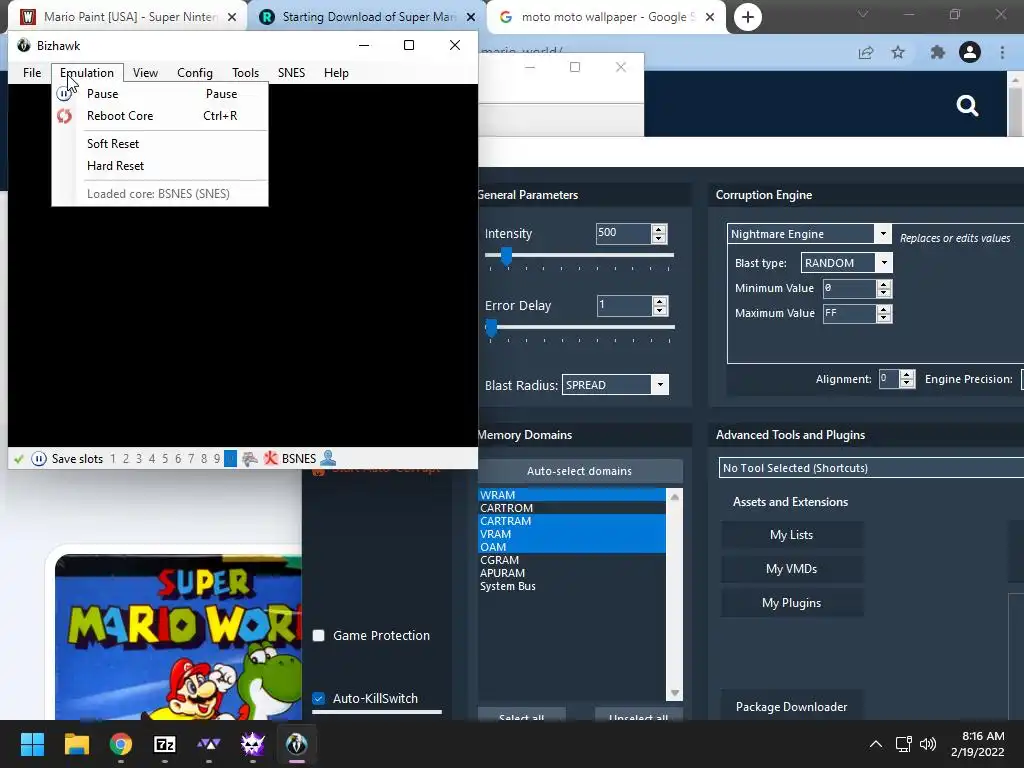This screenshot has width=1024, height=768.
Task: Select save slot 0 highlighted in blue
Action: pyautogui.click(x=230, y=459)
